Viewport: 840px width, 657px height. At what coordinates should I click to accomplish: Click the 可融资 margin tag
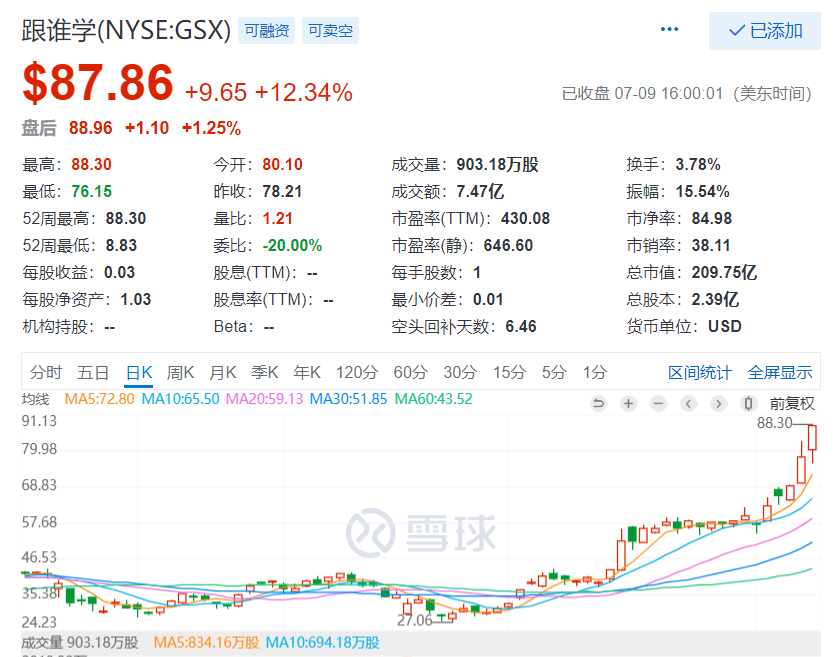(x=267, y=31)
